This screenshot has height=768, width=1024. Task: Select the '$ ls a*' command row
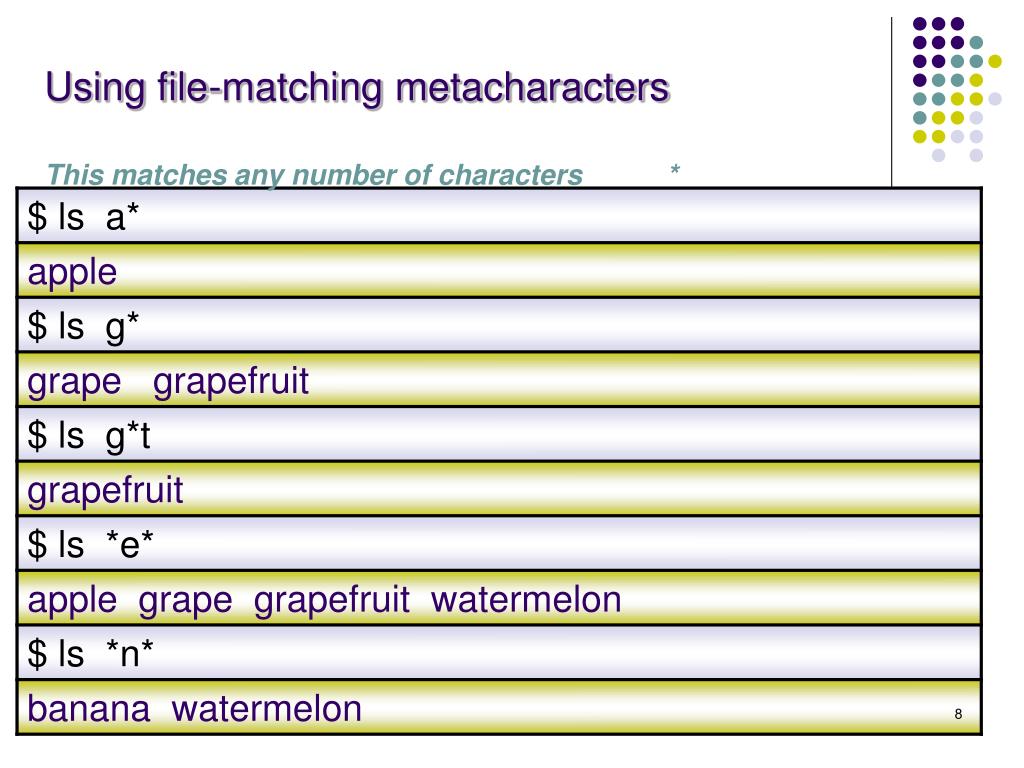(x=499, y=216)
